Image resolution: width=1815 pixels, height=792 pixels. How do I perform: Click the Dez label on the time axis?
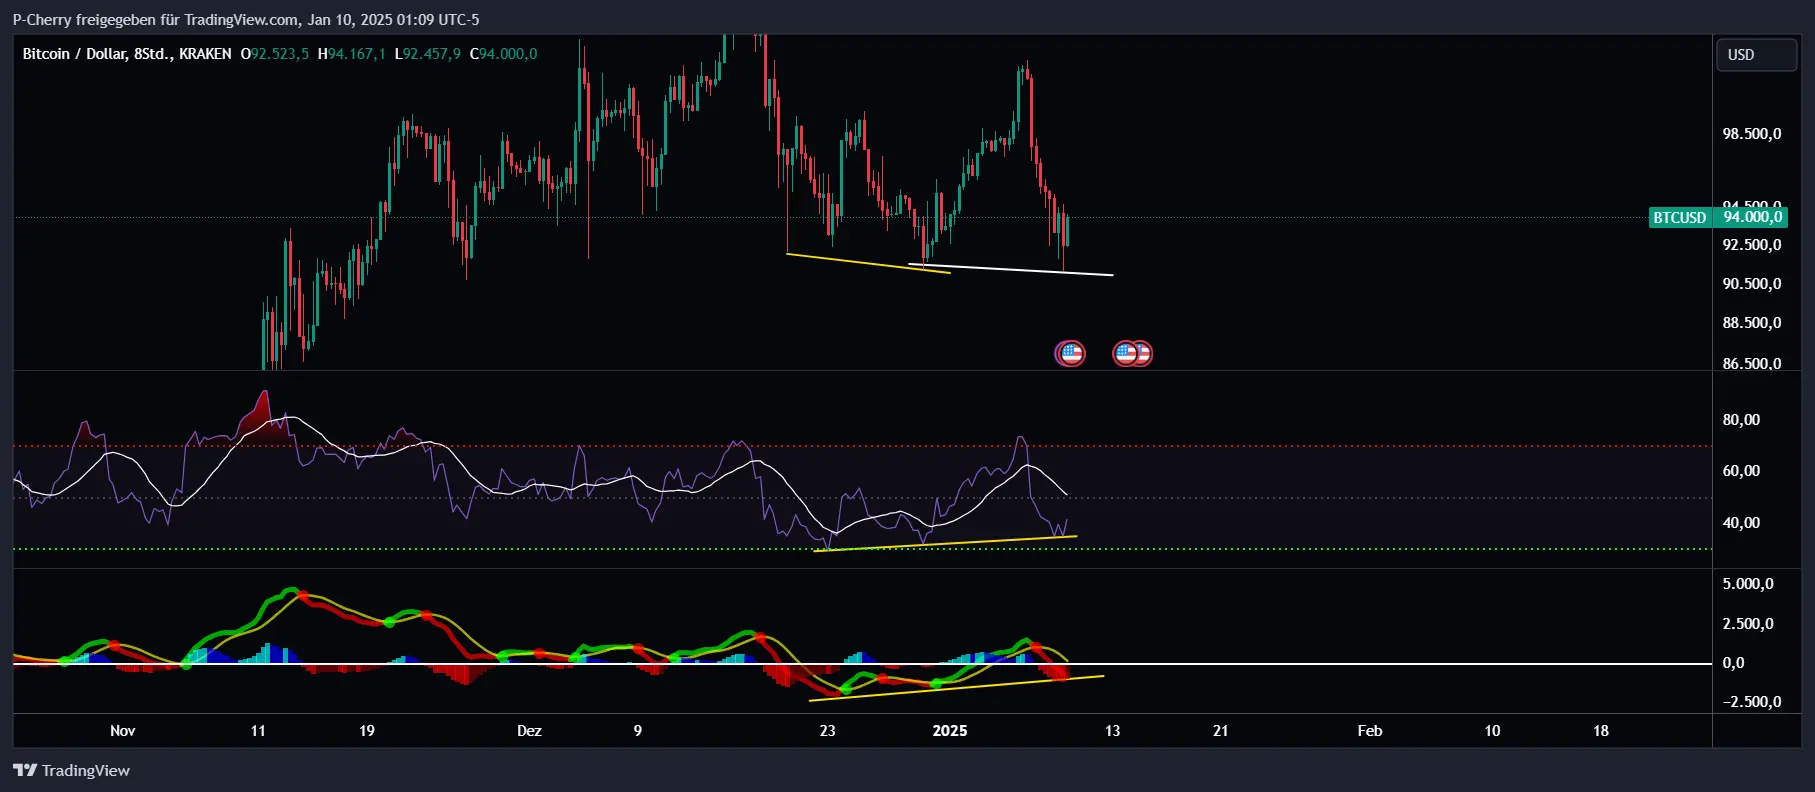pos(529,731)
